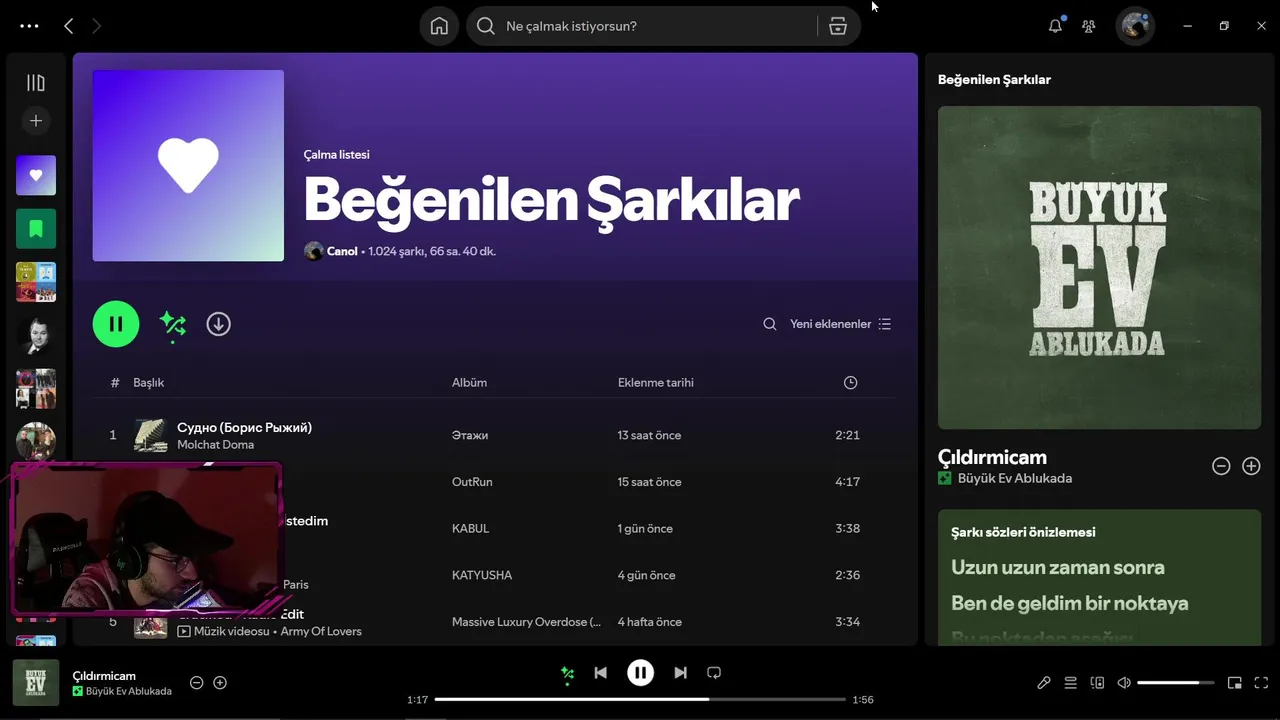
Task: Open the green bookmark episodes item
Action: click(36, 229)
